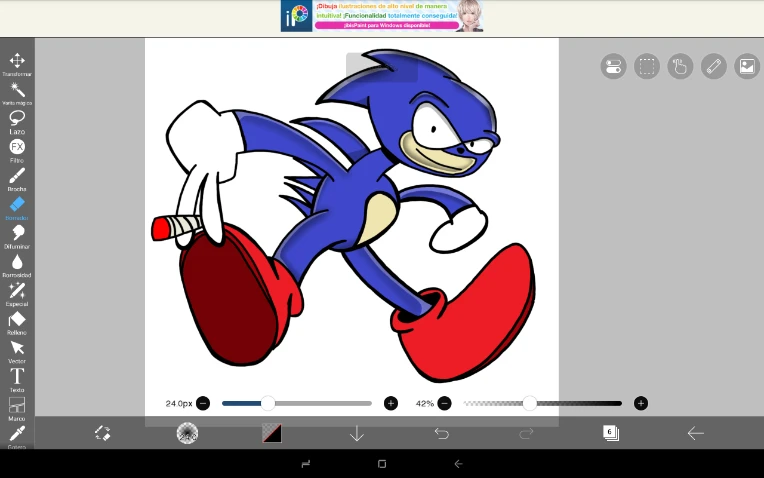Tap the brush/eraser swap rotate icon
The height and width of the screenshot is (478, 764).
[103, 433]
